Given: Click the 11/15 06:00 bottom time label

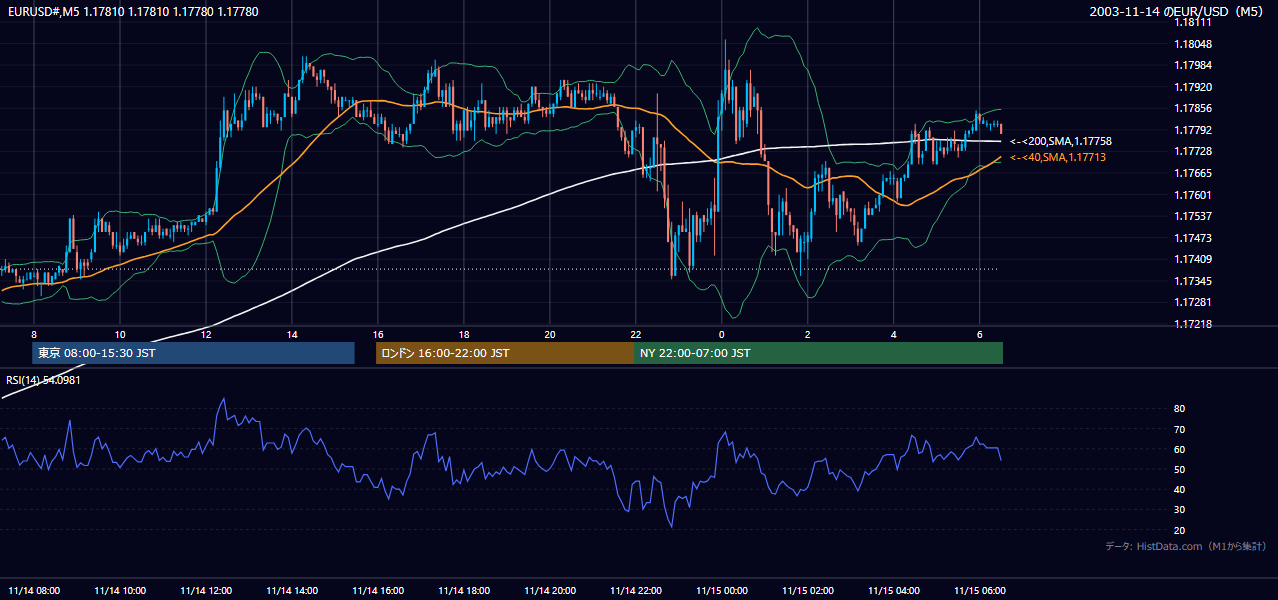Looking at the screenshot, I should pos(980,591).
